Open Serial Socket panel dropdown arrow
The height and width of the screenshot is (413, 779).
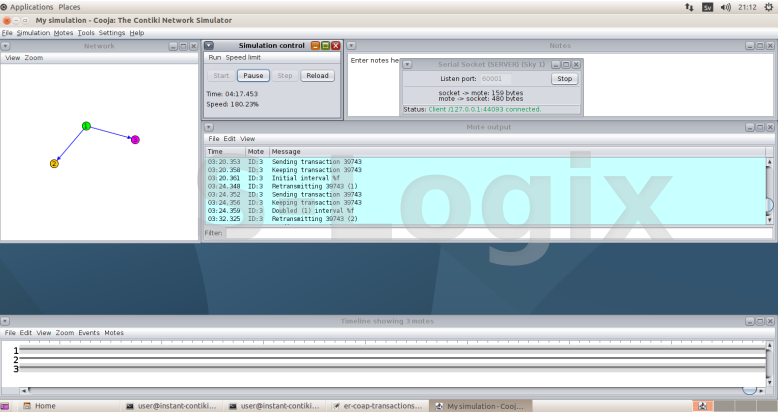click(x=407, y=65)
